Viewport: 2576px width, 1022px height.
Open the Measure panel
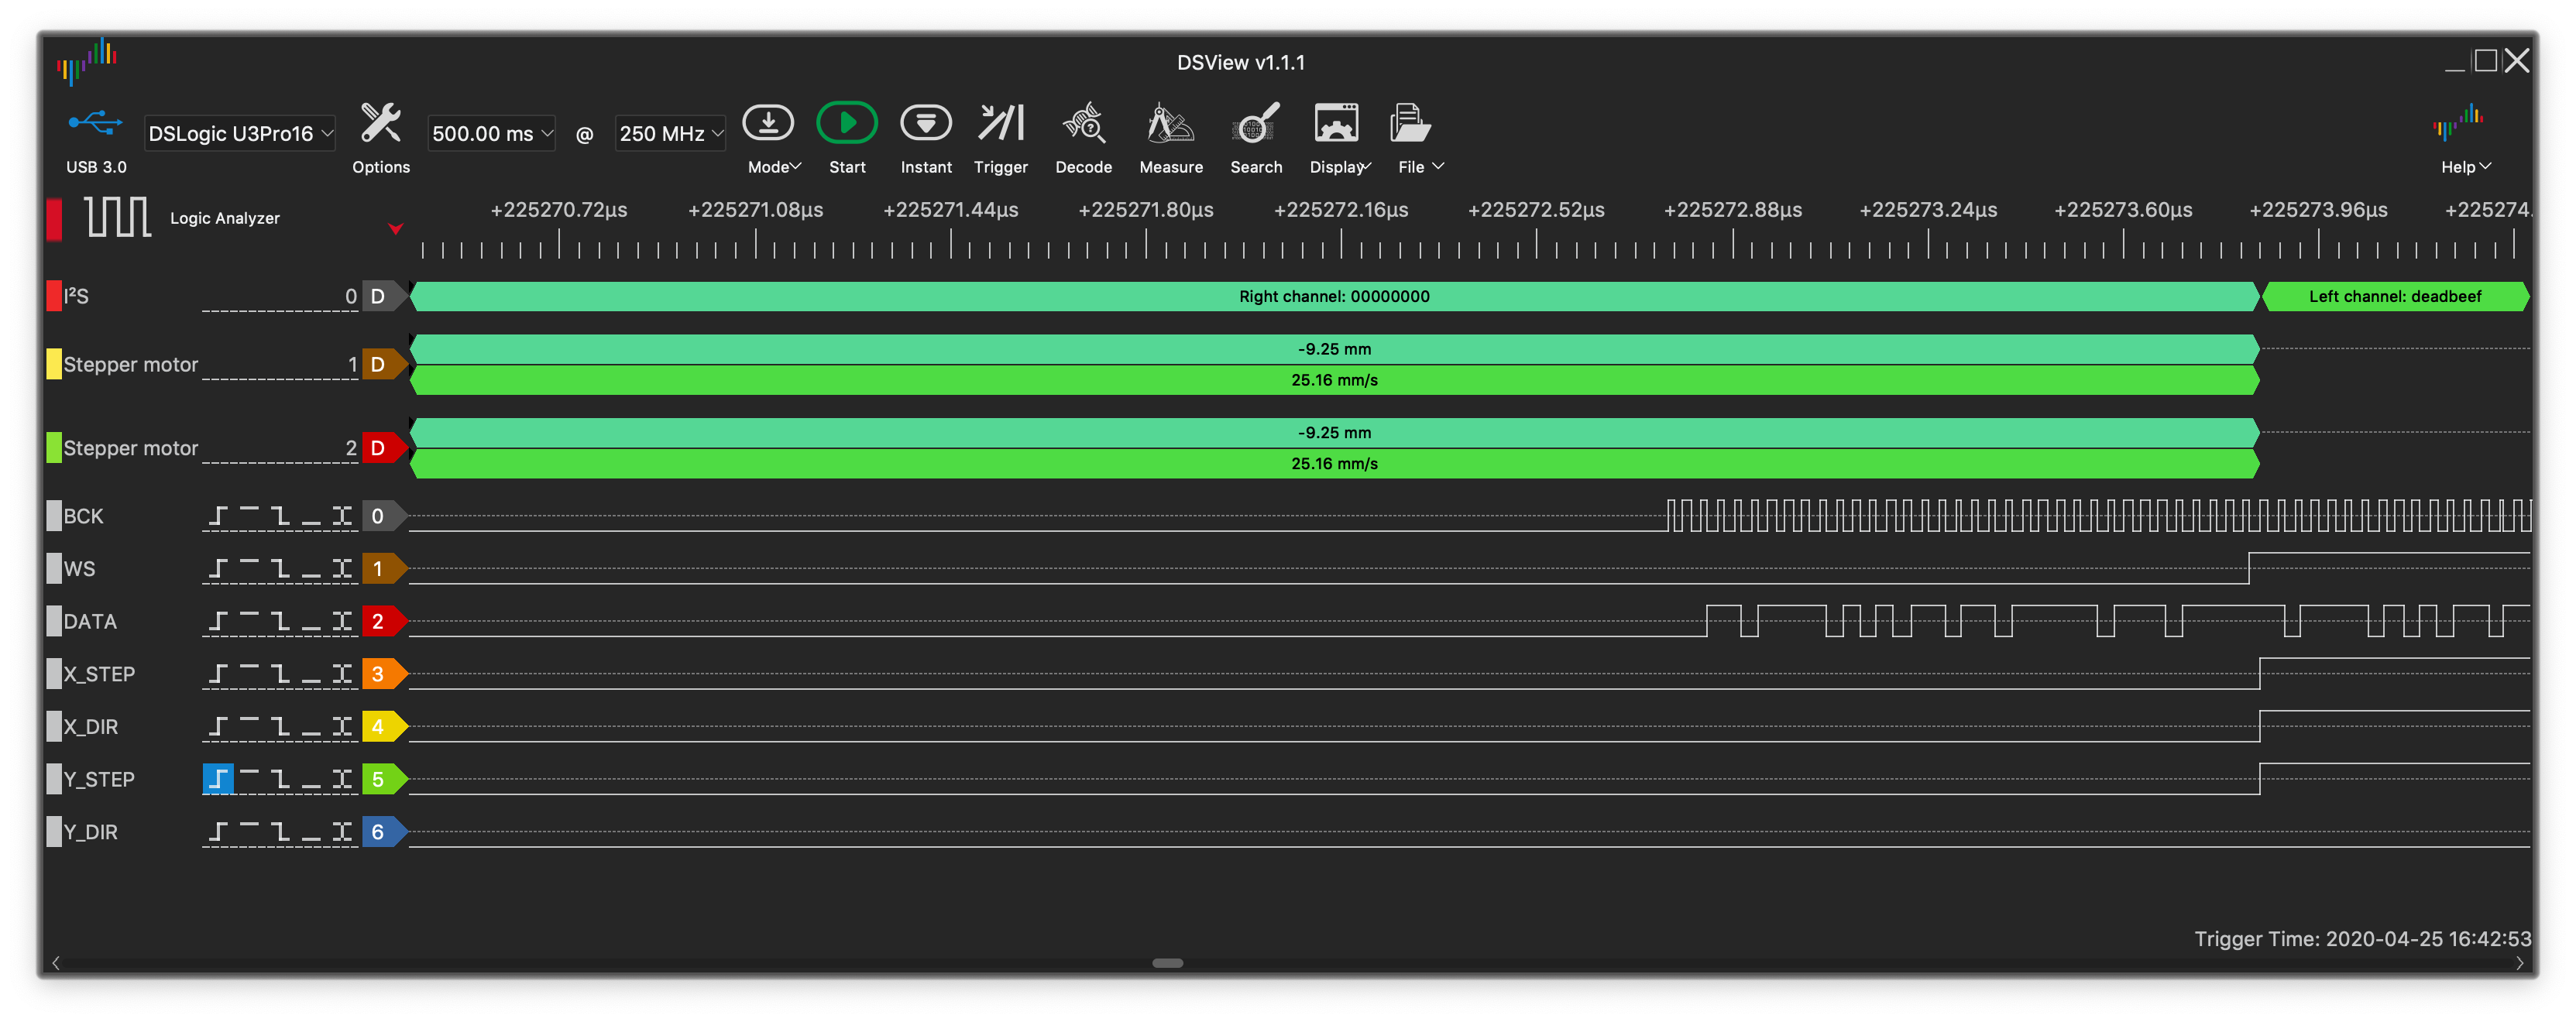tap(1170, 124)
